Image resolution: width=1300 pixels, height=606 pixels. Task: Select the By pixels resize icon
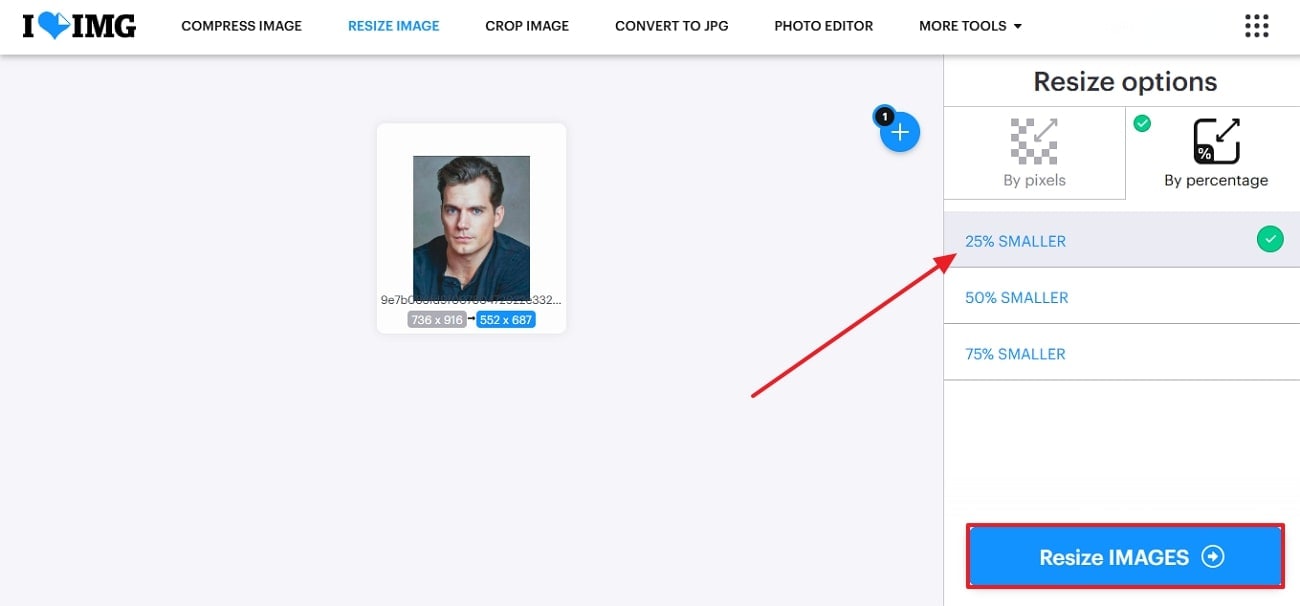[x=1034, y=142]
